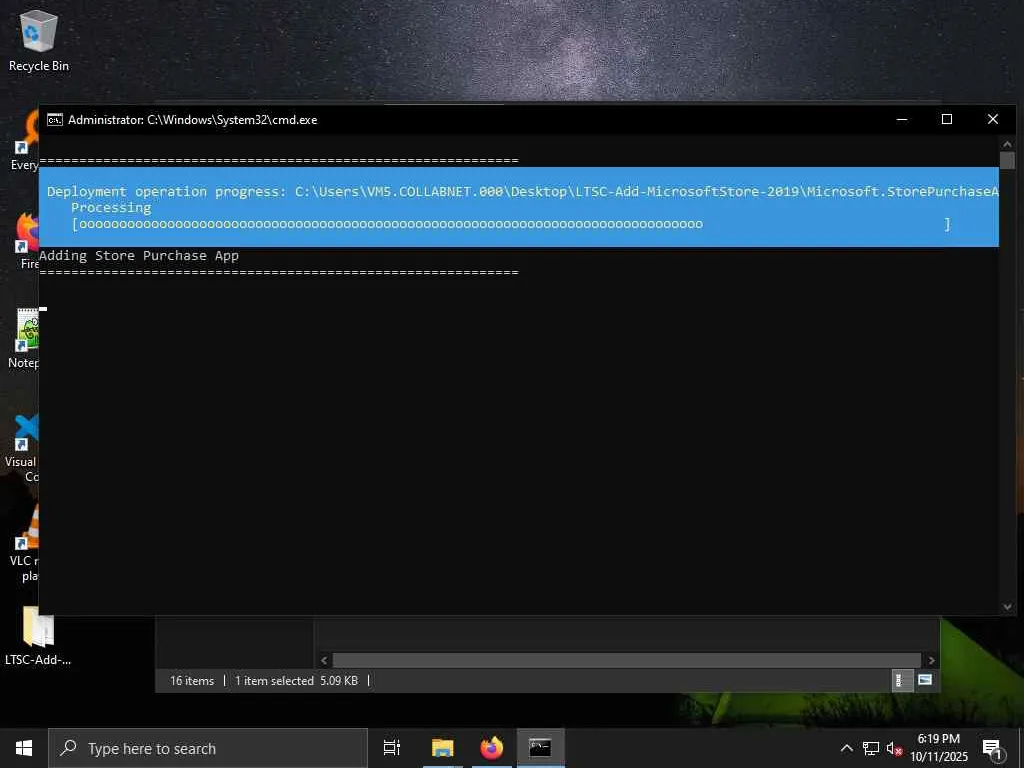Click '16 items' in Explorer status bar

point(192,680)
